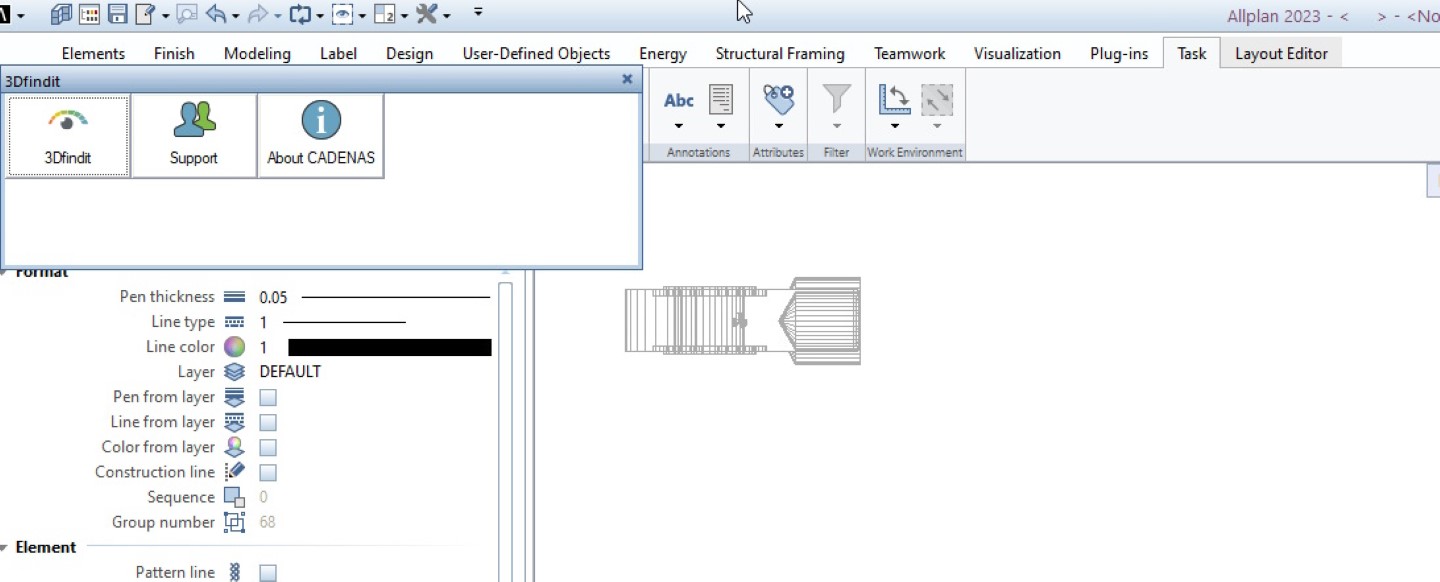The image size is (1440, 582).
Task: Open the Structural Framing menu
Action: pos(779,53)
